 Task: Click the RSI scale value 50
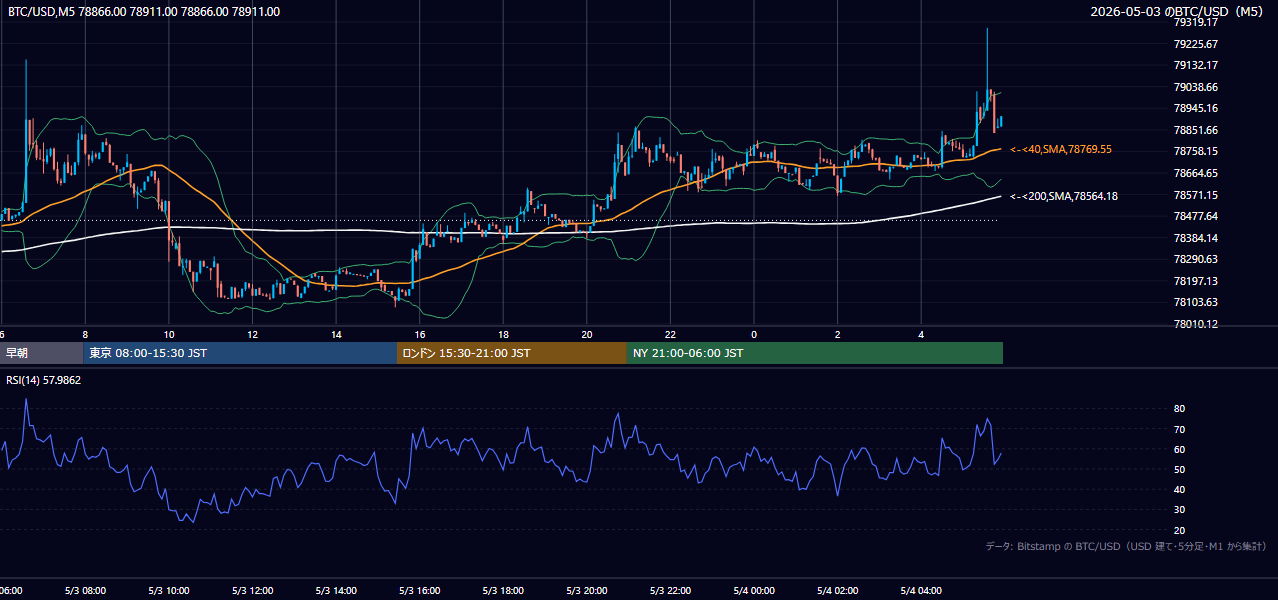click(1179, 469)
